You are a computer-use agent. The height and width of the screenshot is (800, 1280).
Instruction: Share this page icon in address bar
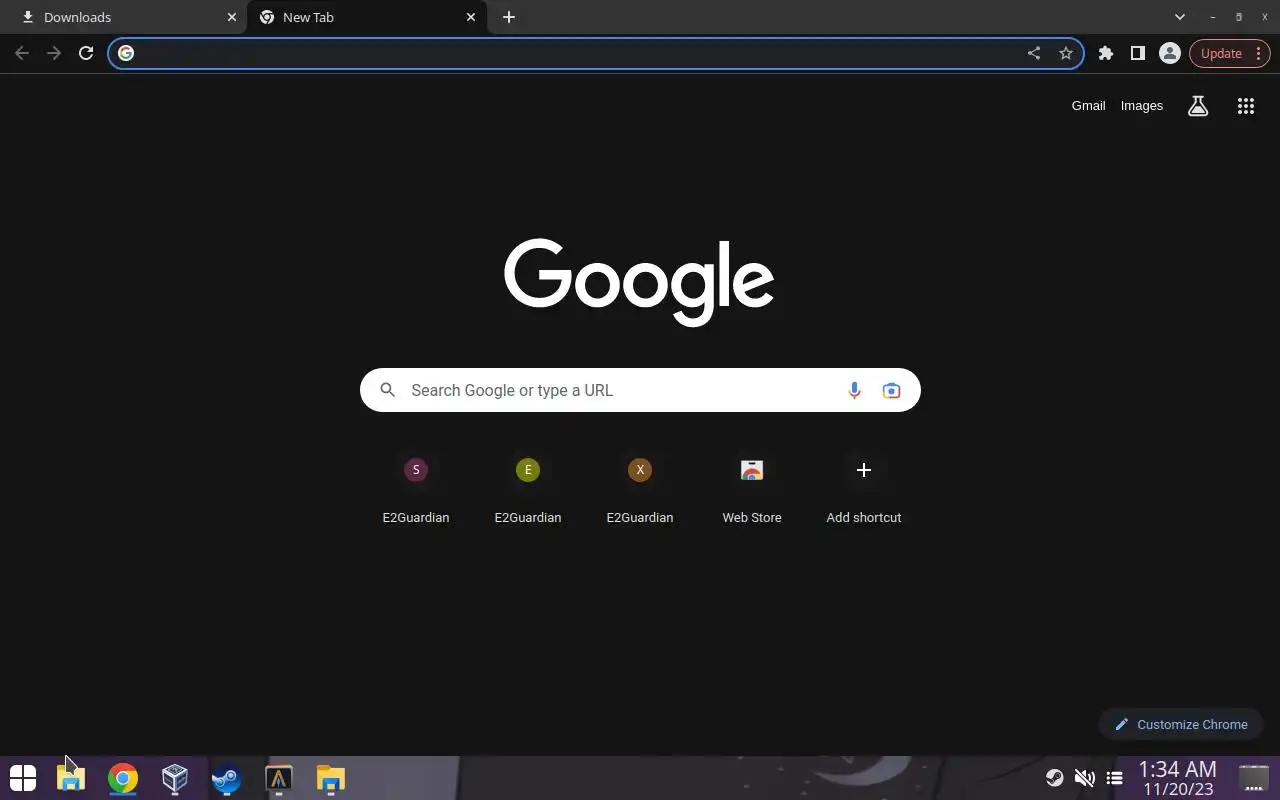coord(1034,53)
